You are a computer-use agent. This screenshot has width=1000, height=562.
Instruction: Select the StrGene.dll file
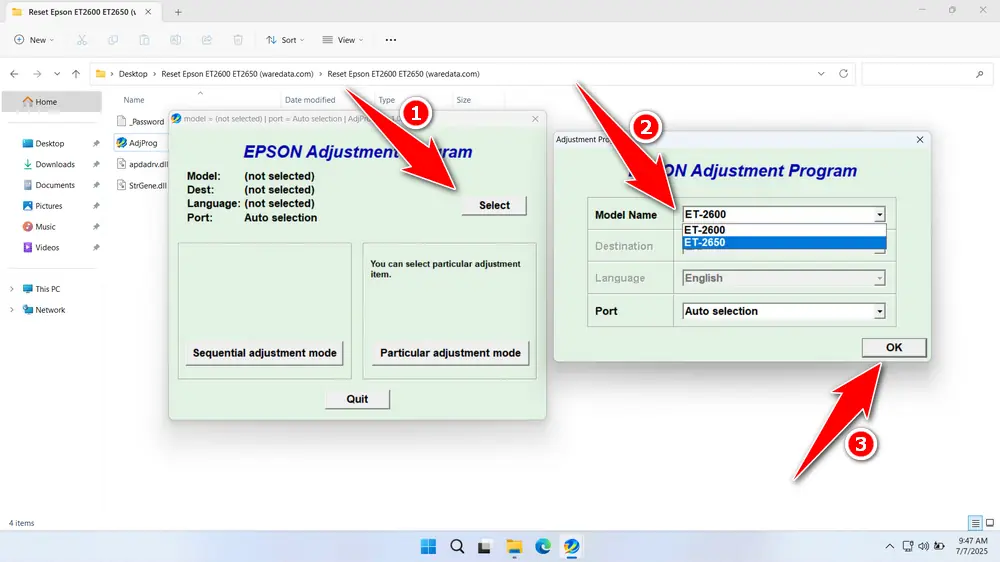[x=142, y=186]
